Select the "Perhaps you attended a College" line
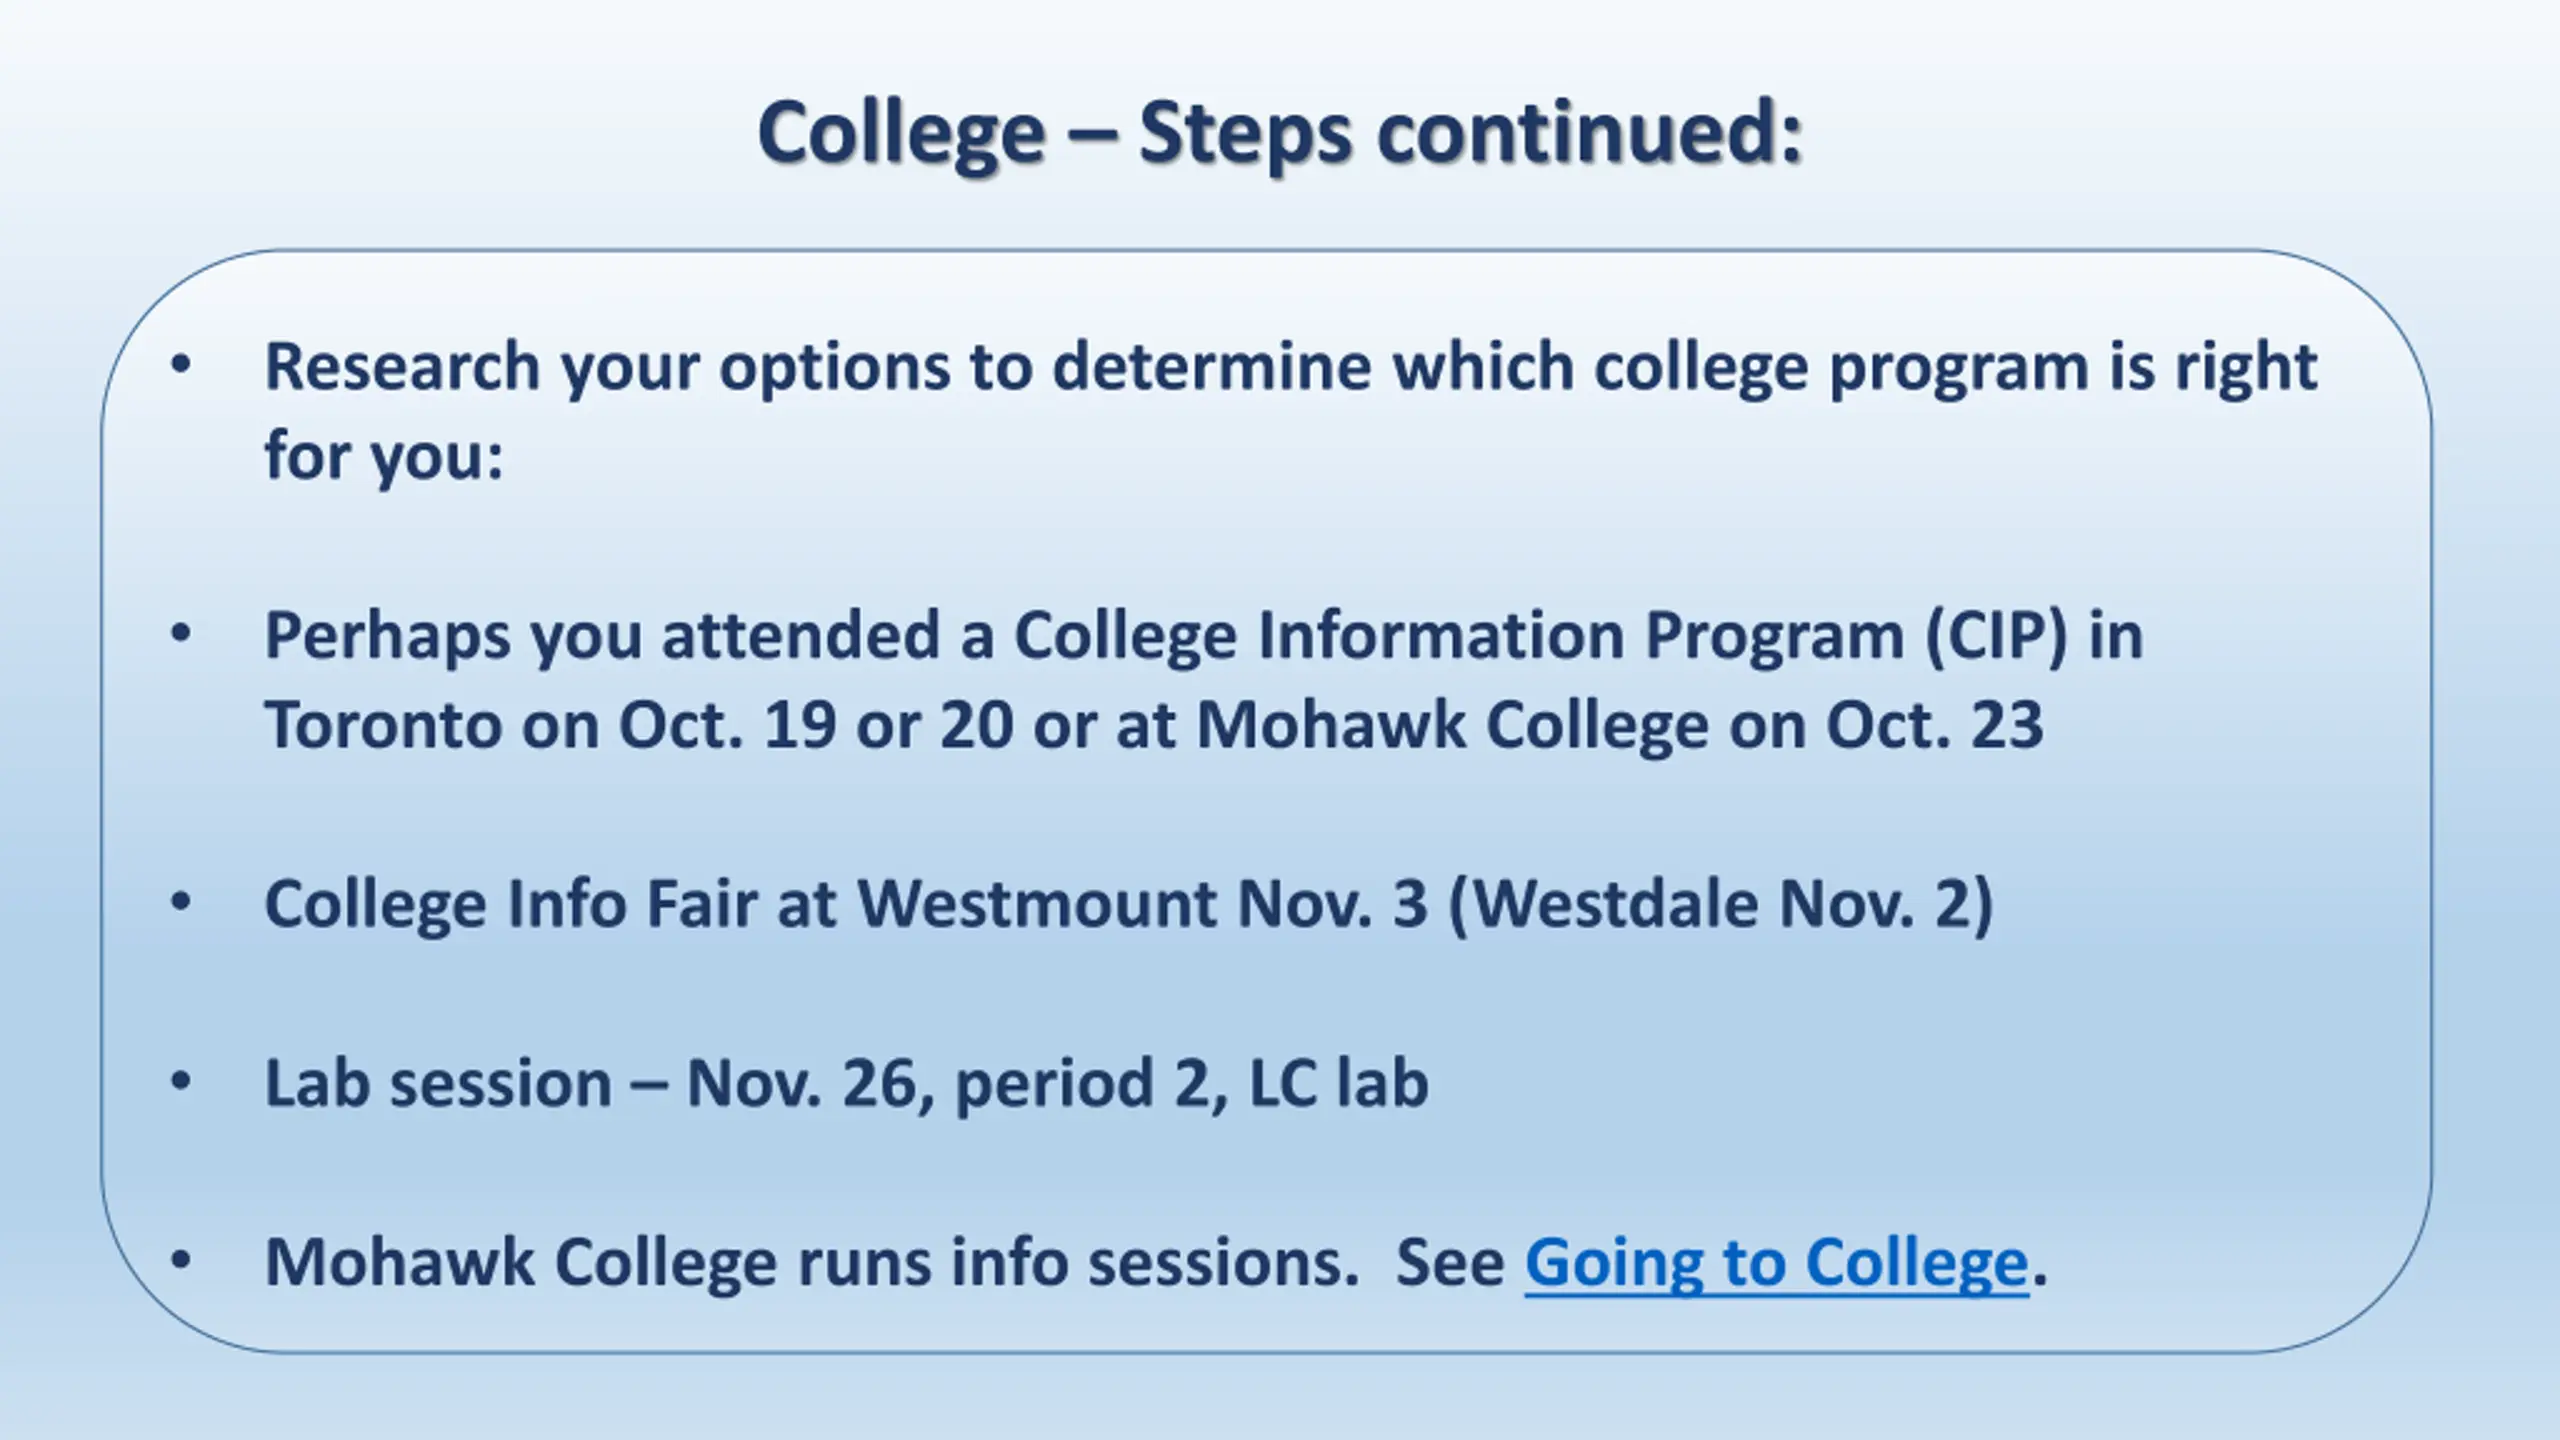The height and width of the screenshot is (1440, 2560). tap(1204, 636)
